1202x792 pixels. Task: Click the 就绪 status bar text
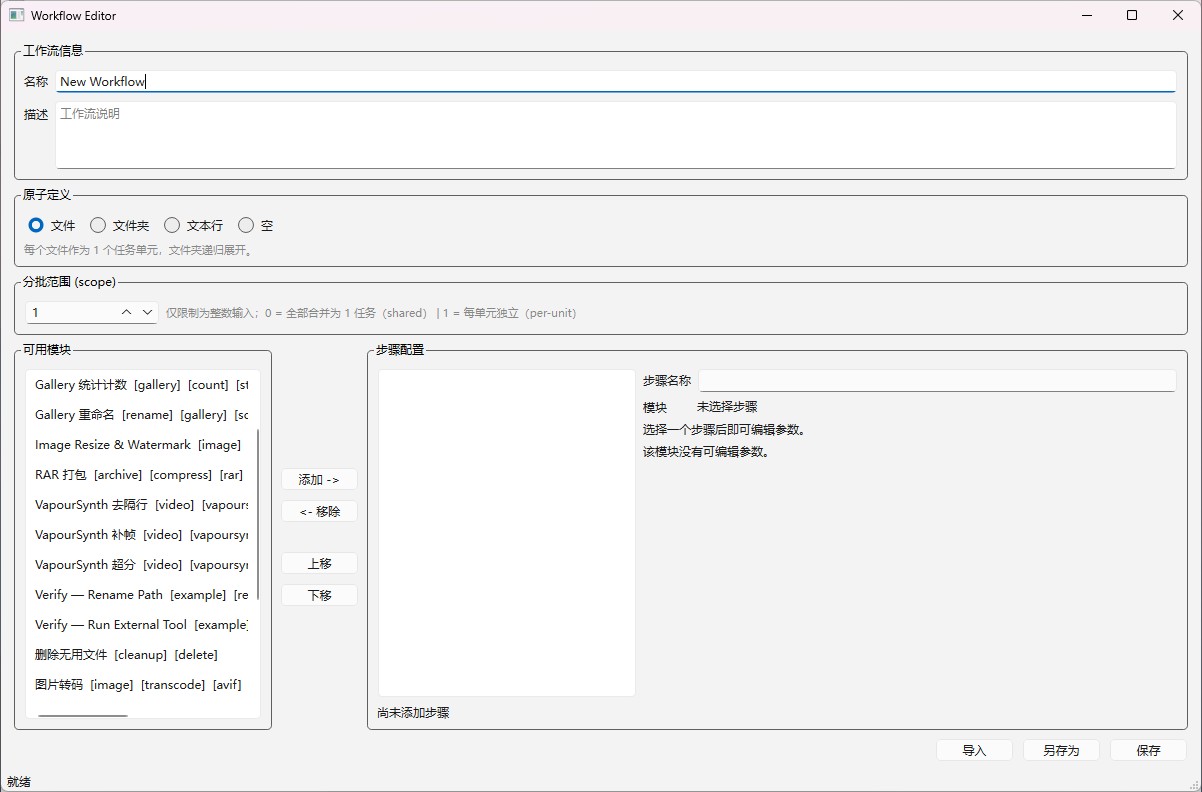(18, 781)
